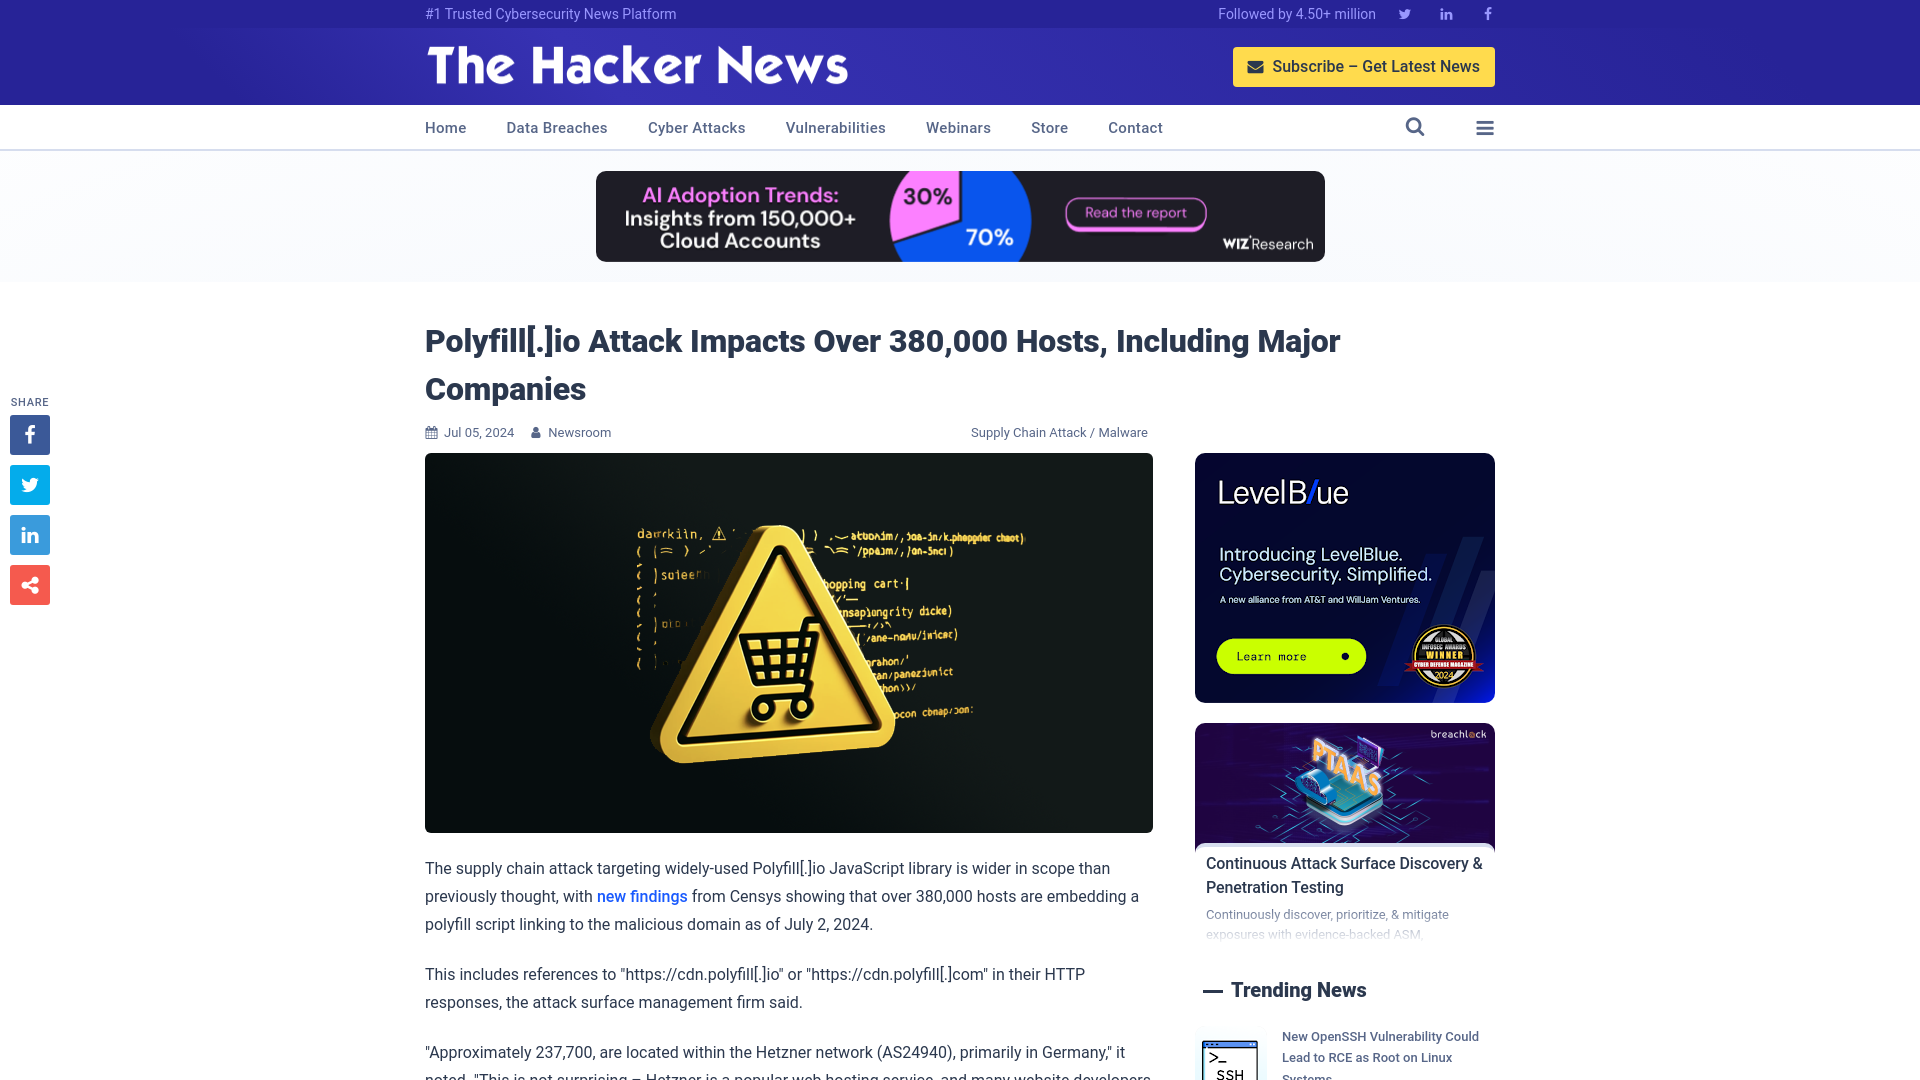
Task: Click the LinkedIn share icon
Action: coord(29,534)
